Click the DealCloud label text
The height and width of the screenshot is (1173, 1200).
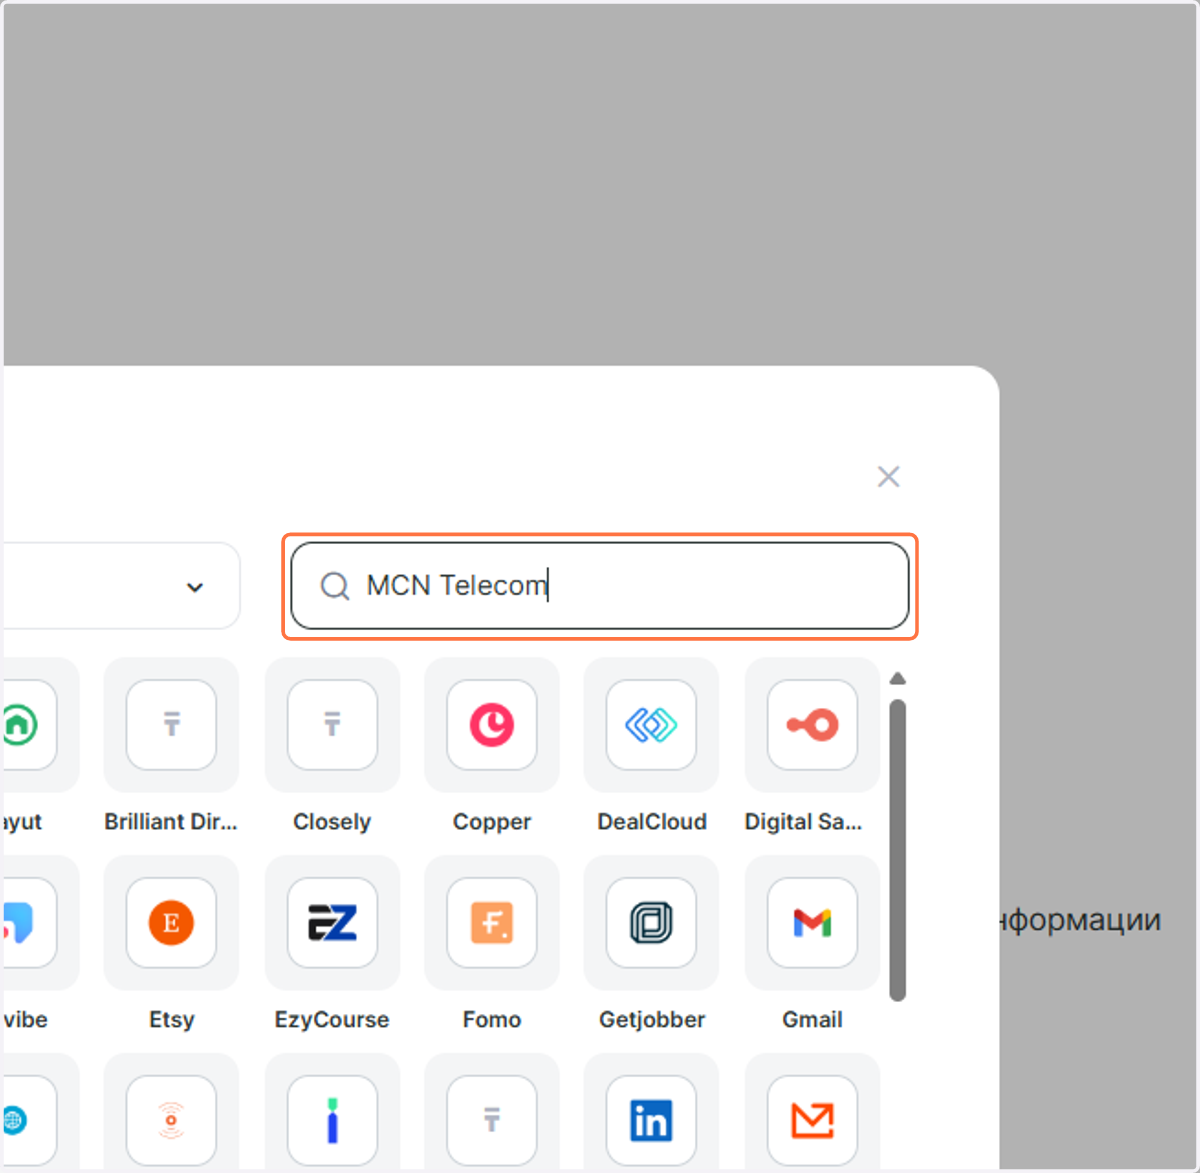652,822
